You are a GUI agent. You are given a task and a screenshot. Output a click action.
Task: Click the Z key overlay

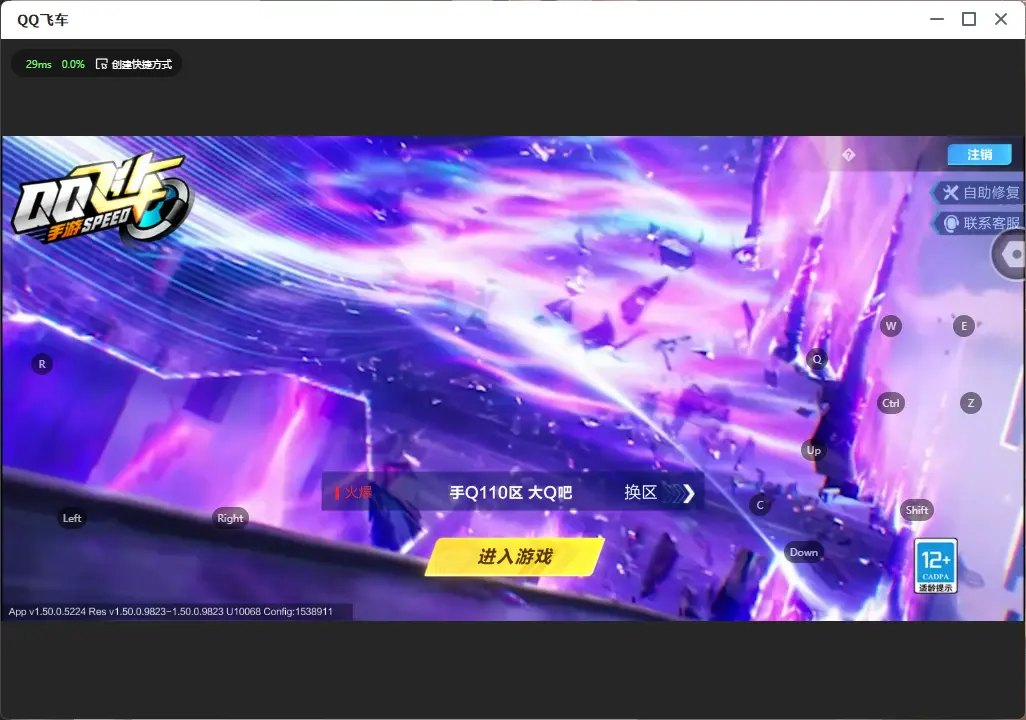970,403
